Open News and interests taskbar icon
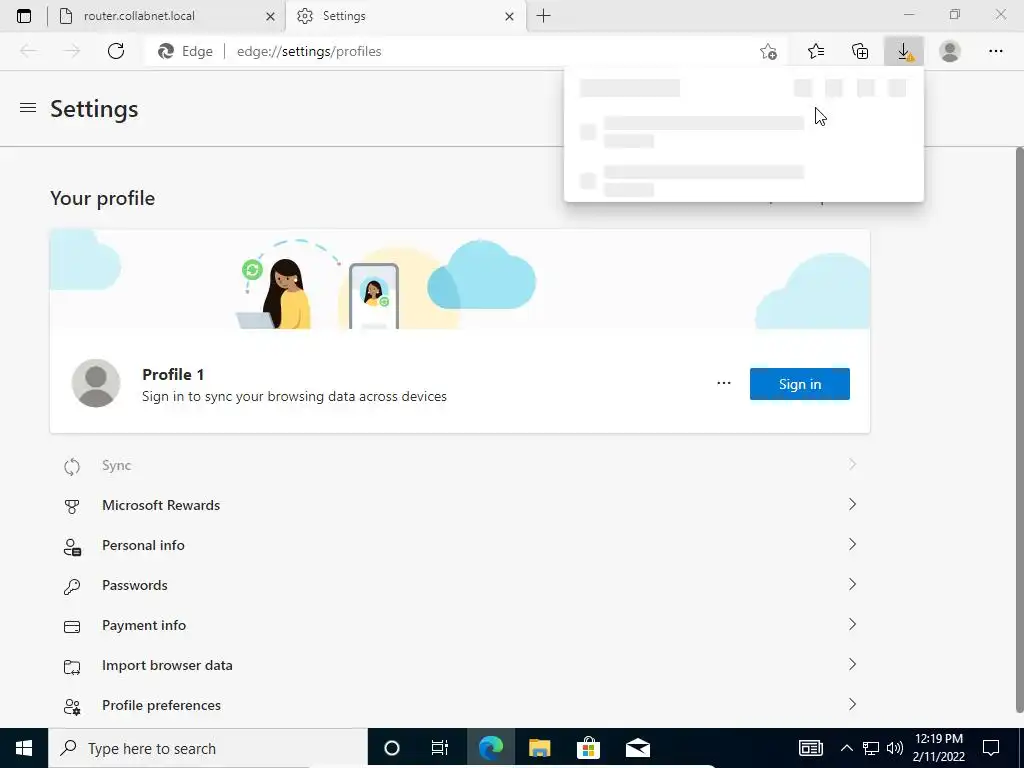The height and width of the screenshot is (768, 1024). point(810,748)
